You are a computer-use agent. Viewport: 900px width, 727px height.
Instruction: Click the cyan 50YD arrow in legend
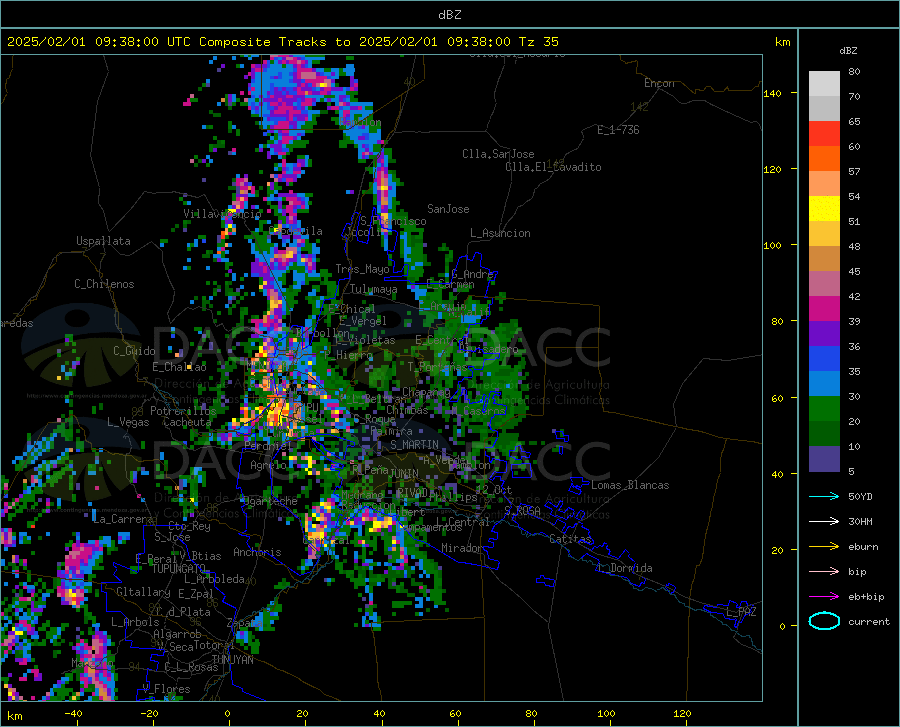pyautogui.click(x=824, y=496)
